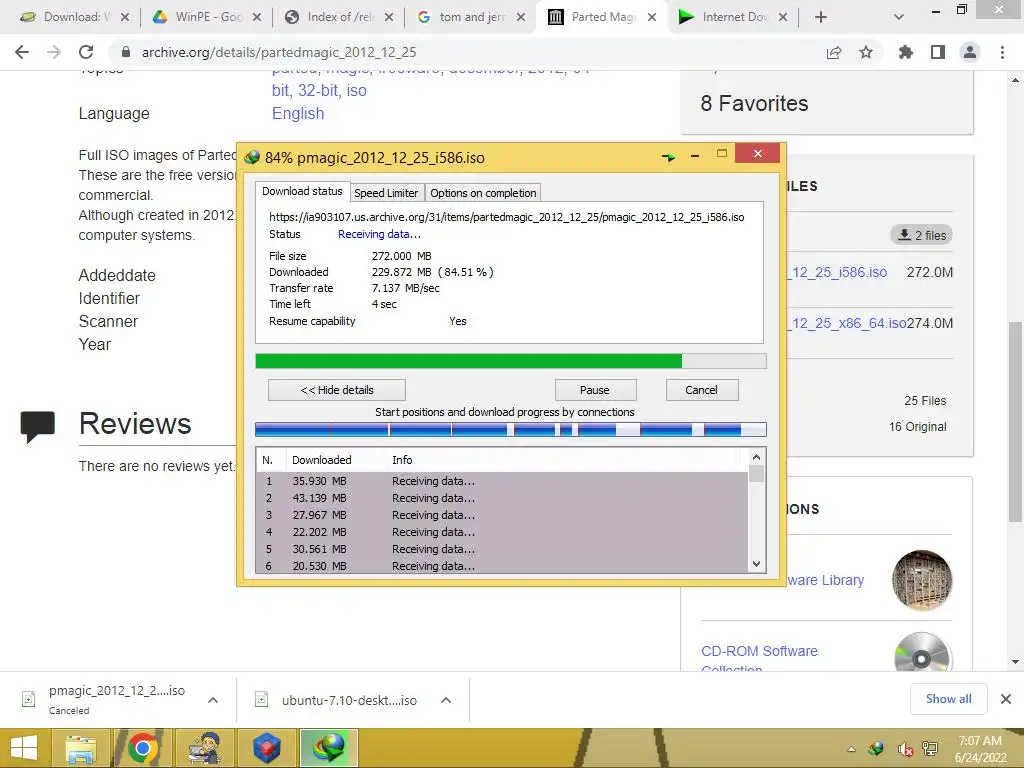Click the network tray icon
1024x768 pixels.
pyautogui.click(x=931, y=749)
